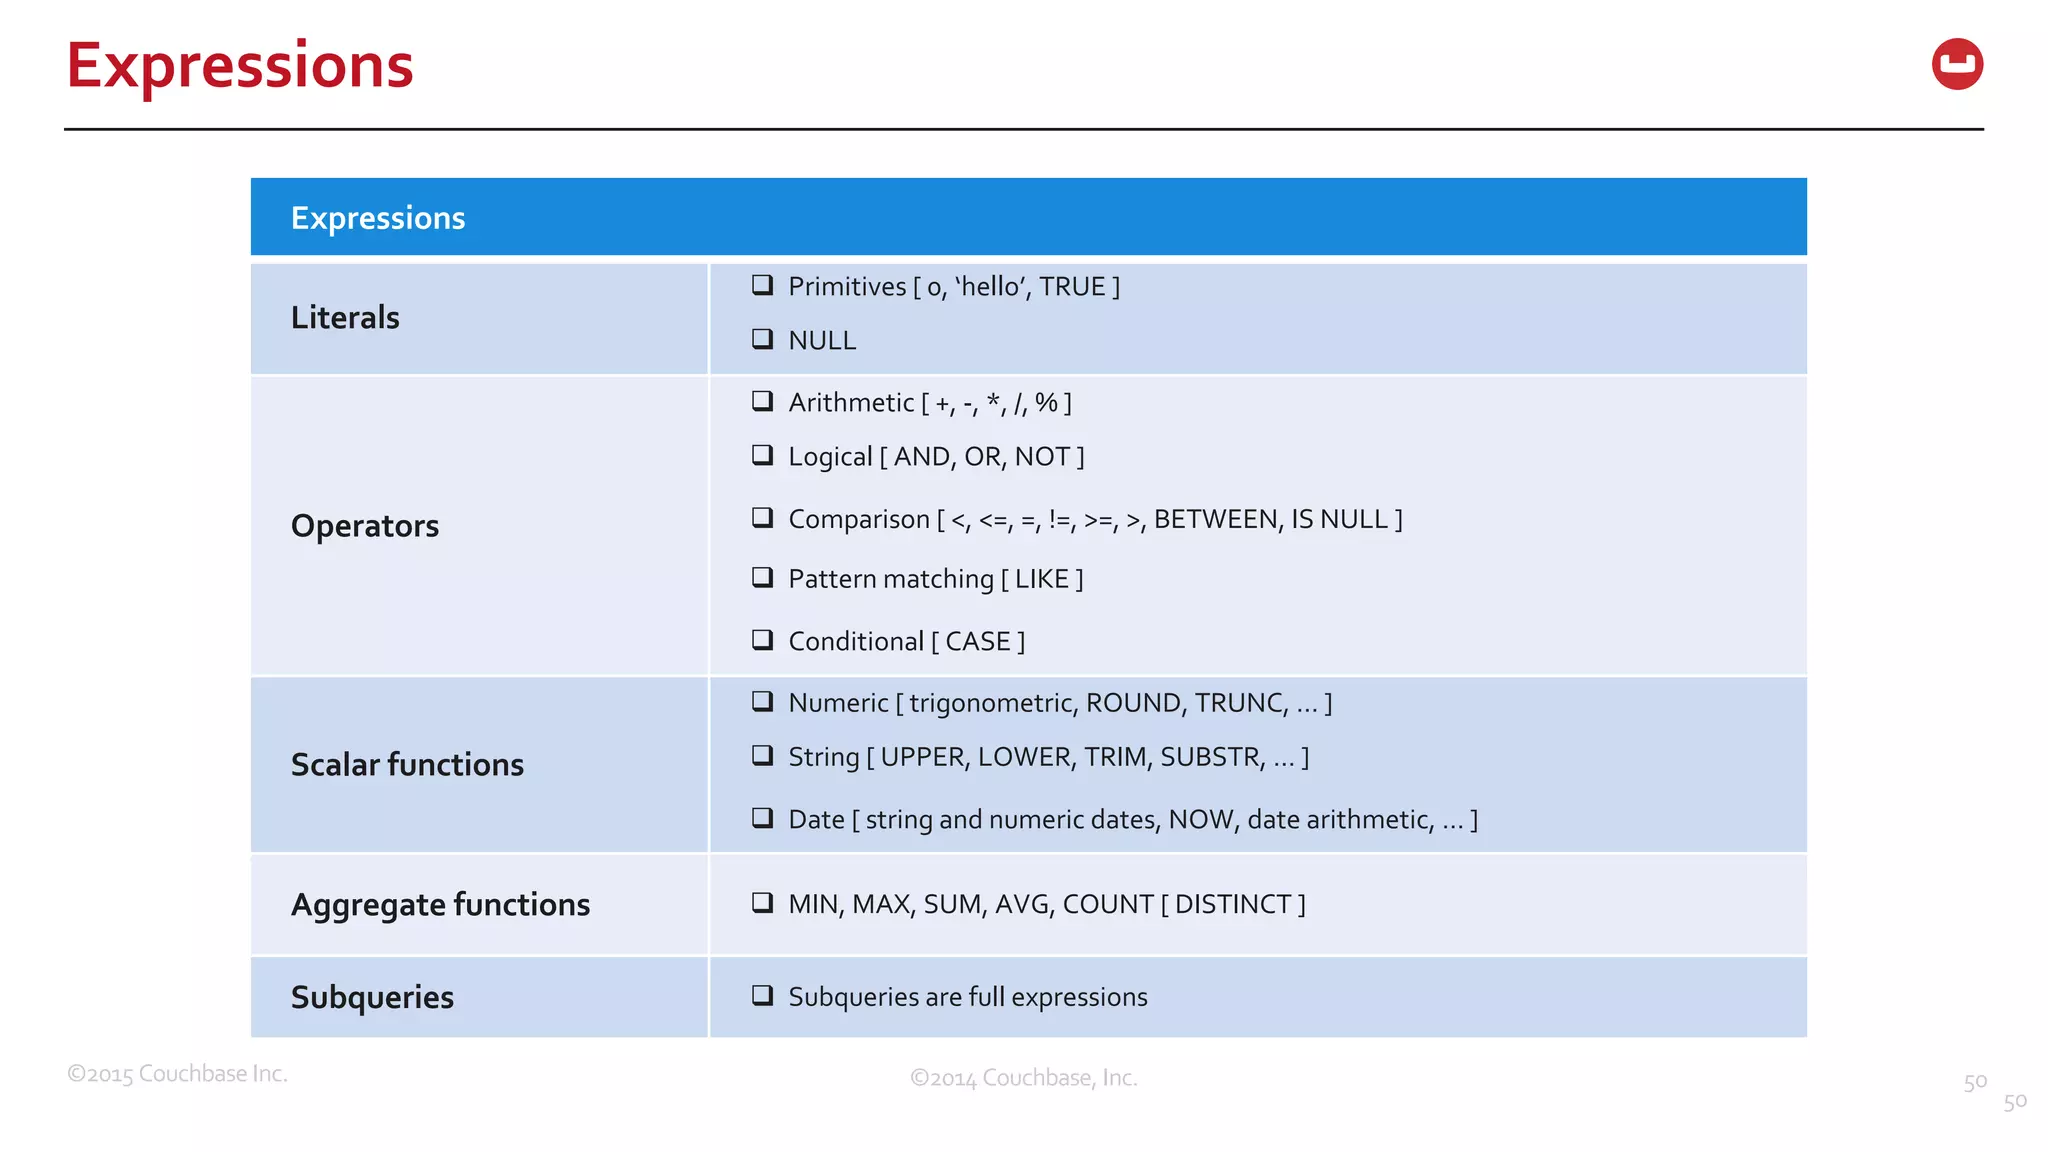
Task: Click the Couchbase logo icon
Action: pos(1957,64)
